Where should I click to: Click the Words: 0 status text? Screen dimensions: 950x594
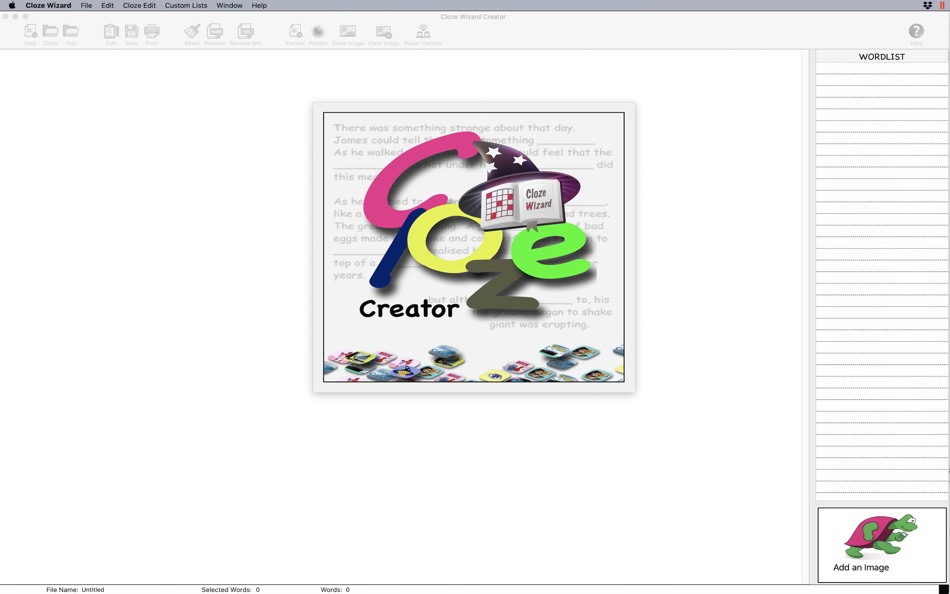(335, 589)
